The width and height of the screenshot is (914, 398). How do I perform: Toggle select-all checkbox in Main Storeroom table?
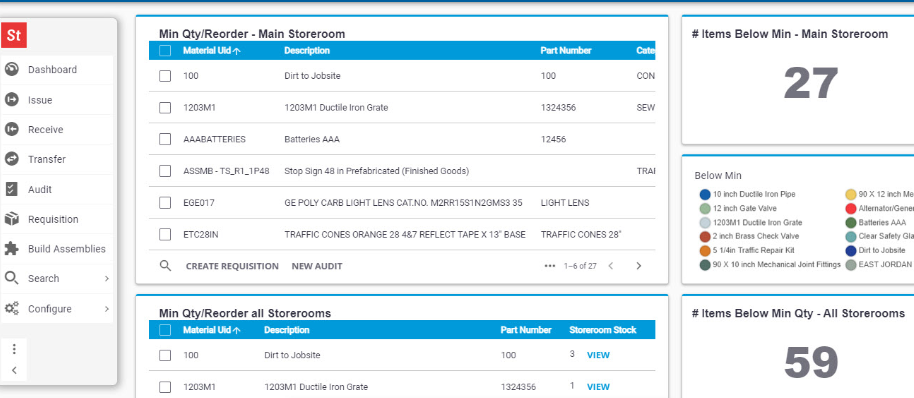click(x=165, y=51)
